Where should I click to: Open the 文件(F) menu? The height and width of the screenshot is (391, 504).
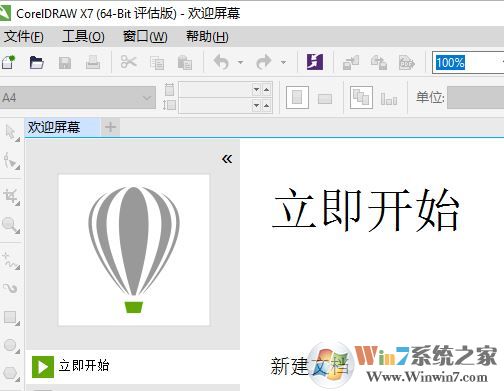pyautogui.click(x=24, y=36)
